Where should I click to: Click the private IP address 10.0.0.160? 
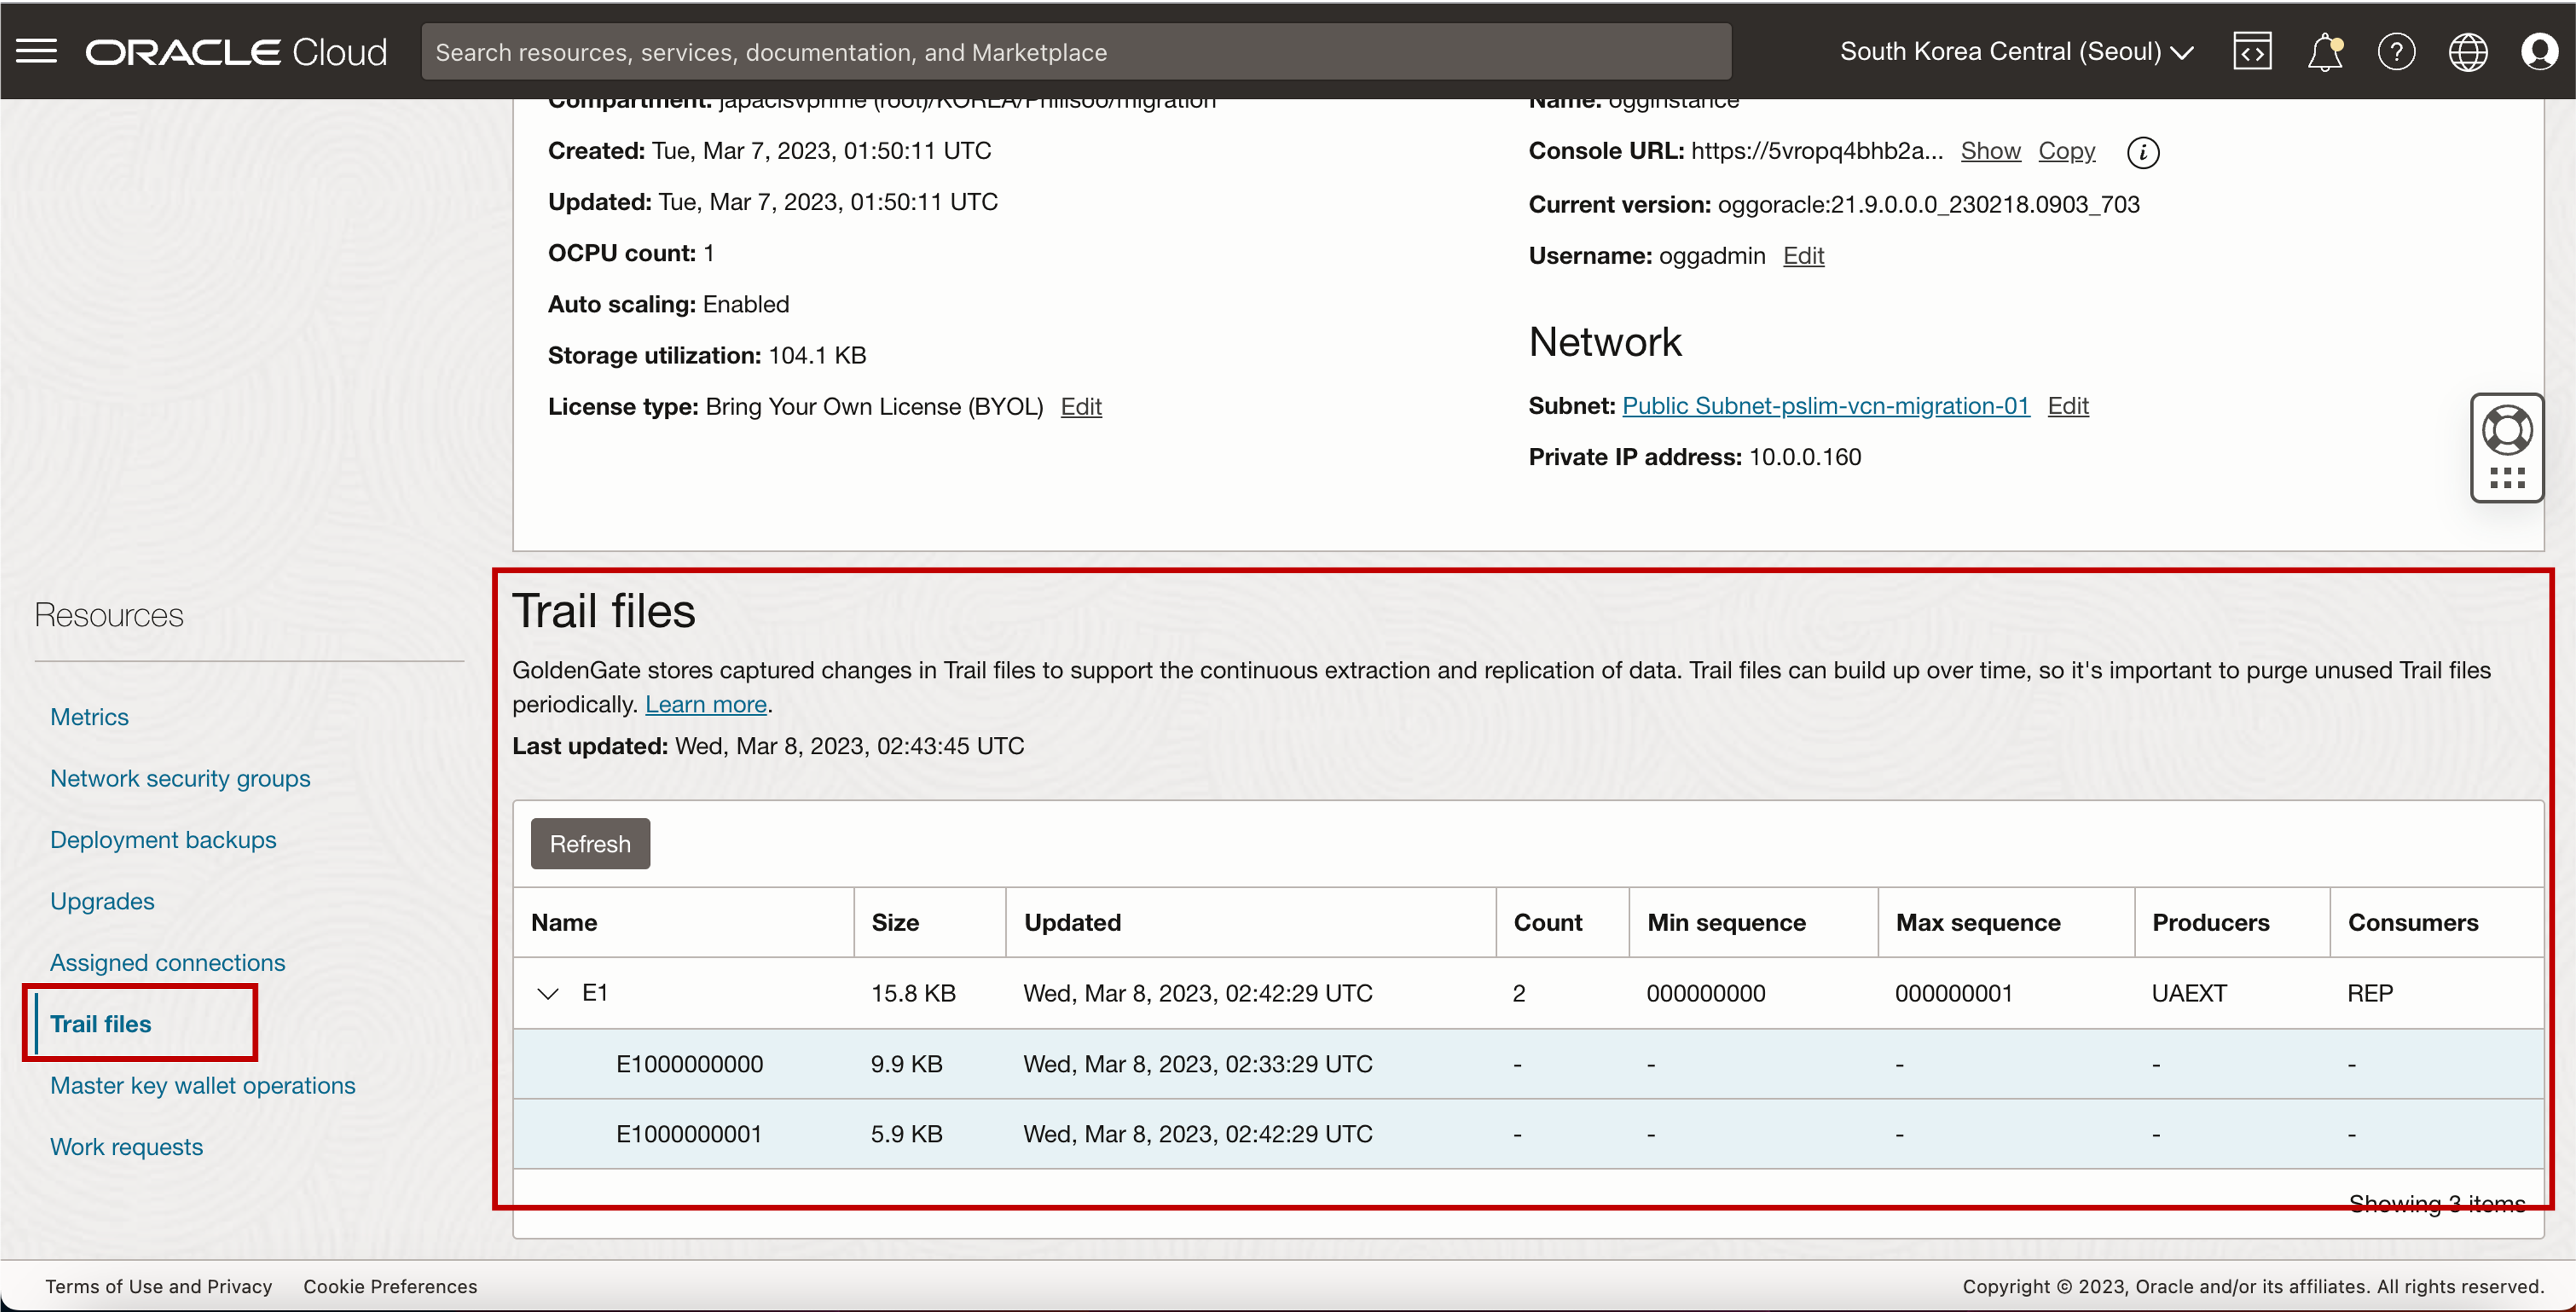[1804, 457]
